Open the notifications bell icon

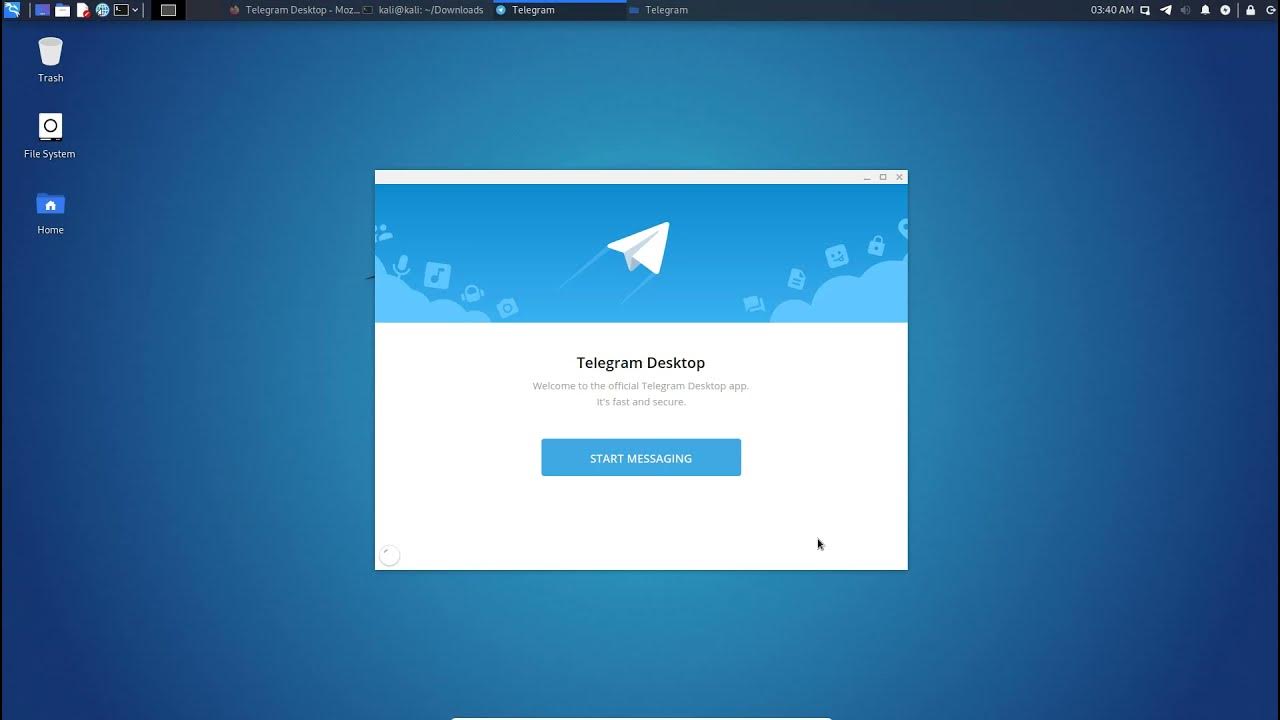[1205, 10]
